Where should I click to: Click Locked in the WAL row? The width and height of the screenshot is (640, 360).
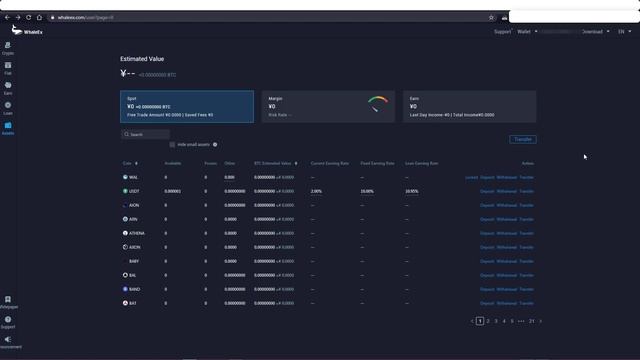pyautogui.click(x=471, y=178)
